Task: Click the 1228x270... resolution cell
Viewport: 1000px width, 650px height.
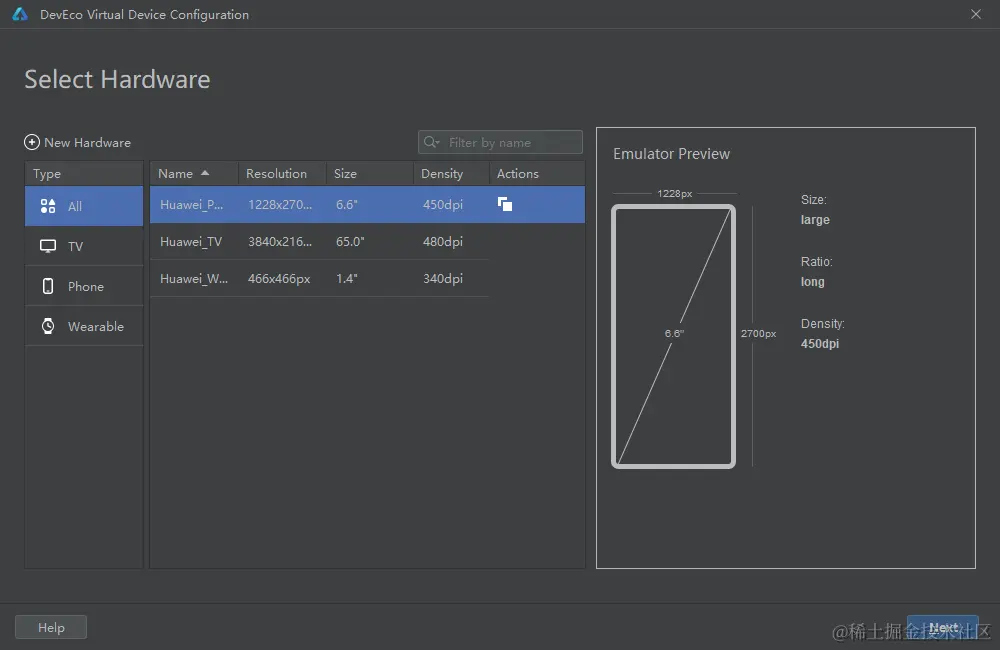Action: tap(280, 205)
